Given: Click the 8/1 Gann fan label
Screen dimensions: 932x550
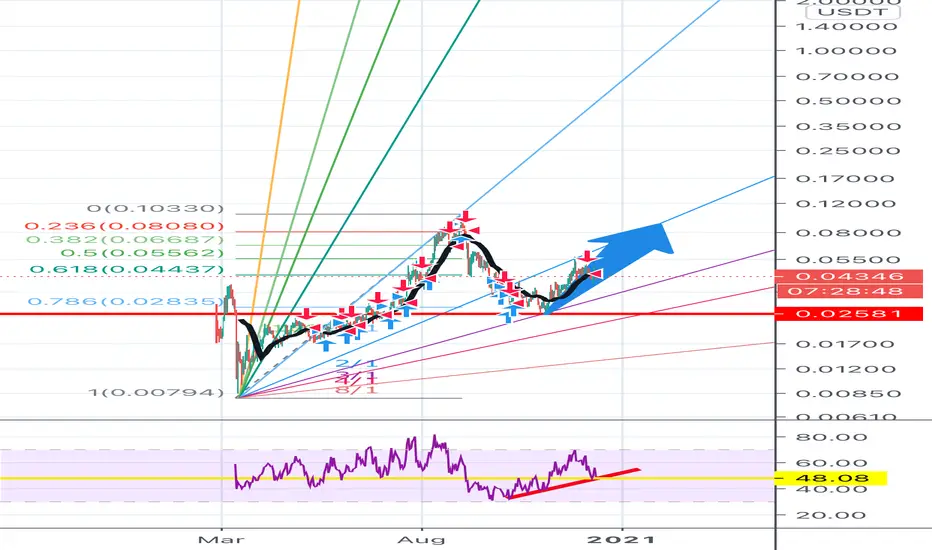Looking at the screenshot, I should [x=355, y=390].
